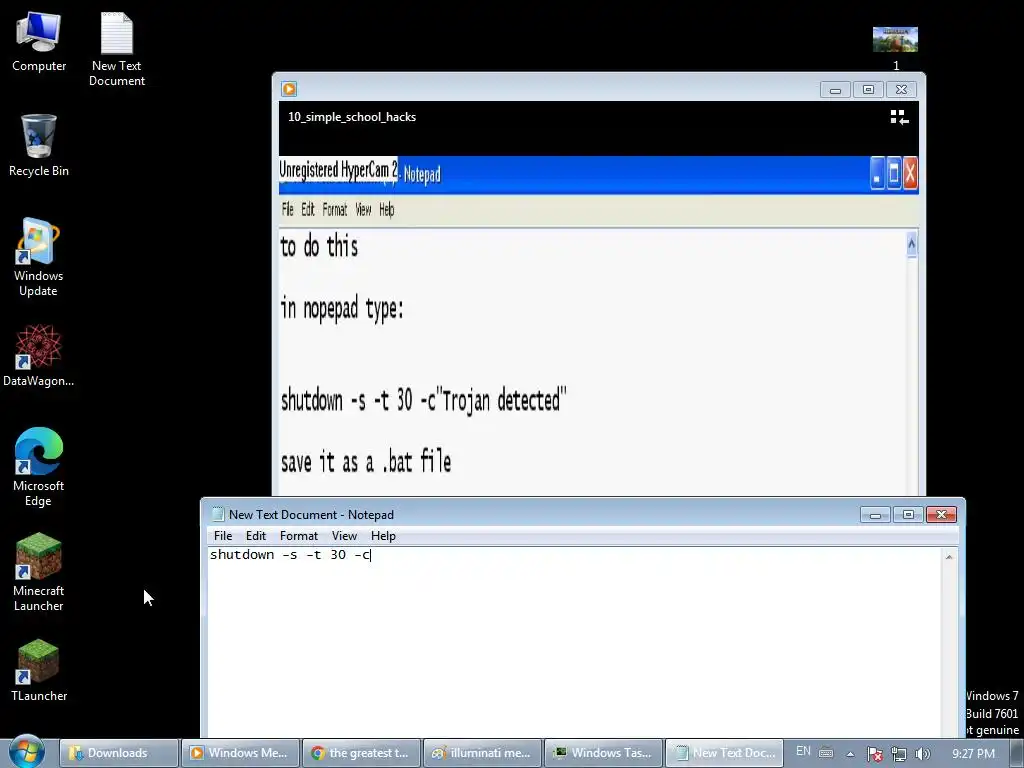Close the New Text Document Notepad window

pyautogui.click(x=941, y=515)
